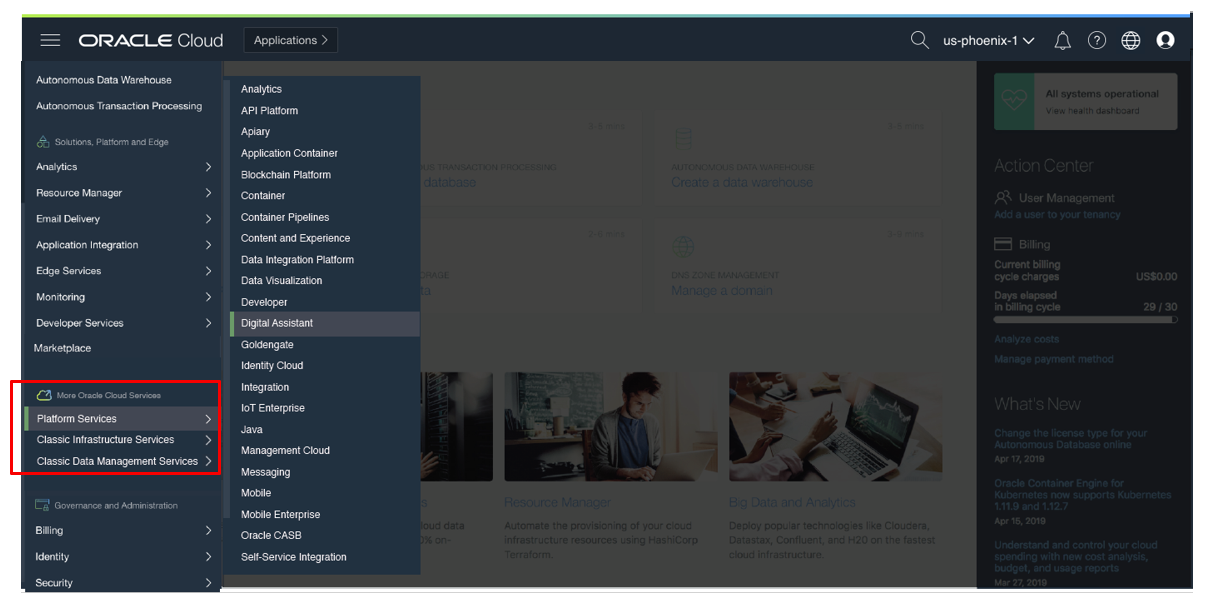Expand Application Integration submenu arrow
This screenshot has height=596, width=1213.
208,245
